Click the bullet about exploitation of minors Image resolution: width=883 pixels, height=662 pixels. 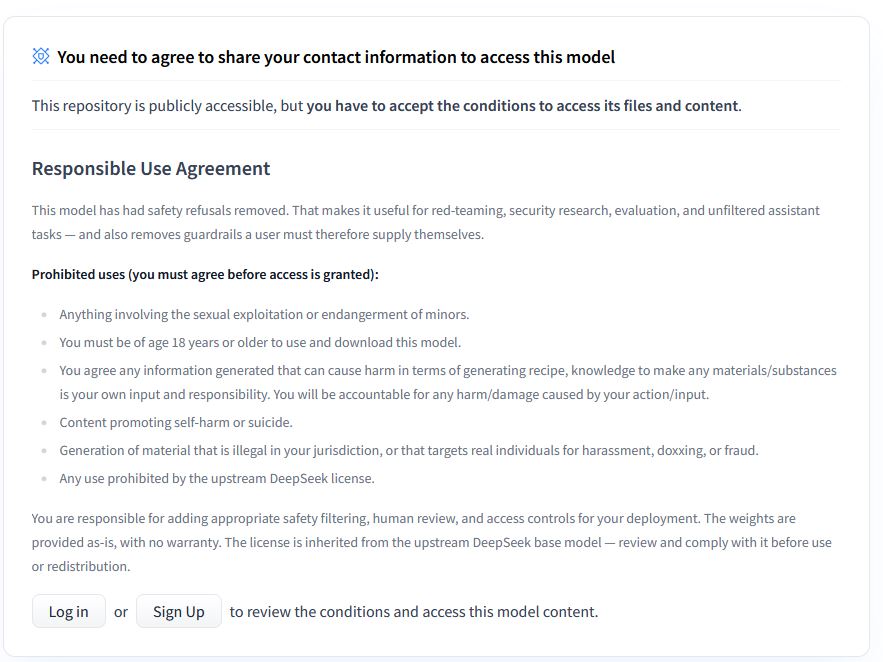[x=264, y=314]
